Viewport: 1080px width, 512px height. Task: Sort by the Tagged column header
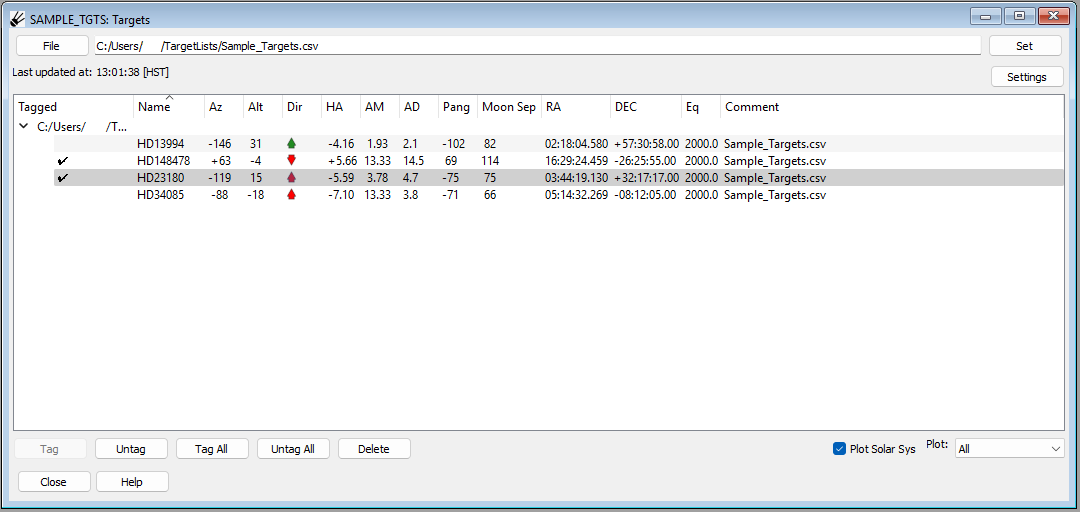pos(74,107)
